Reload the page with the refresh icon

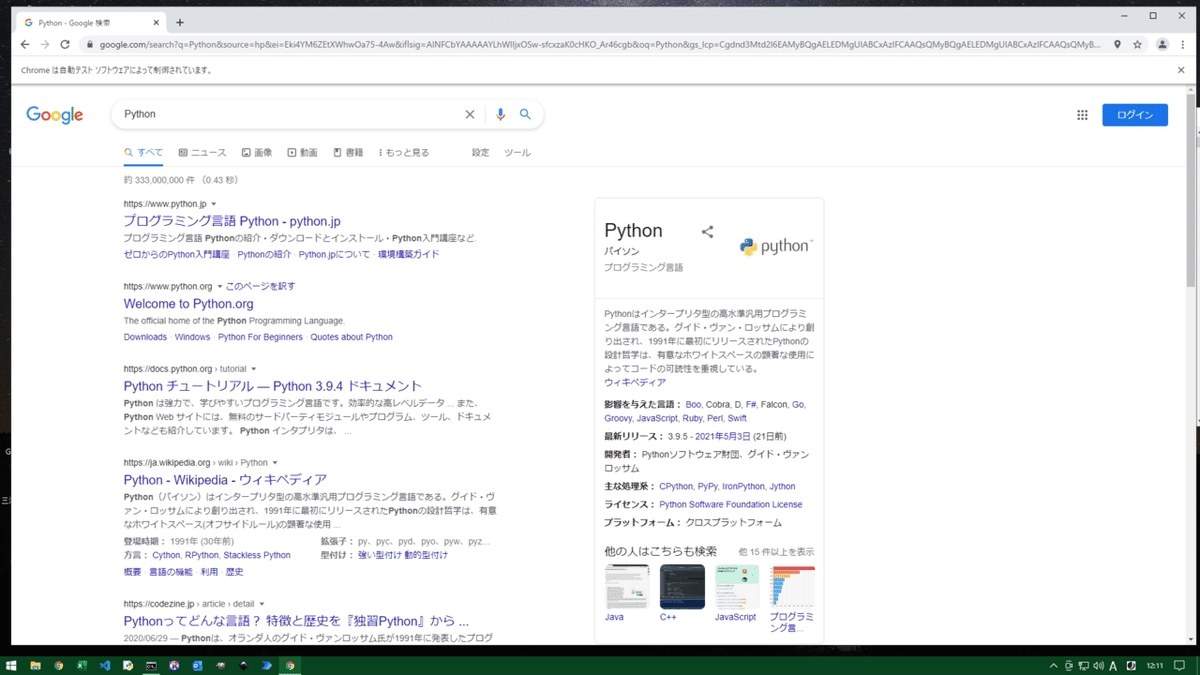65,44
